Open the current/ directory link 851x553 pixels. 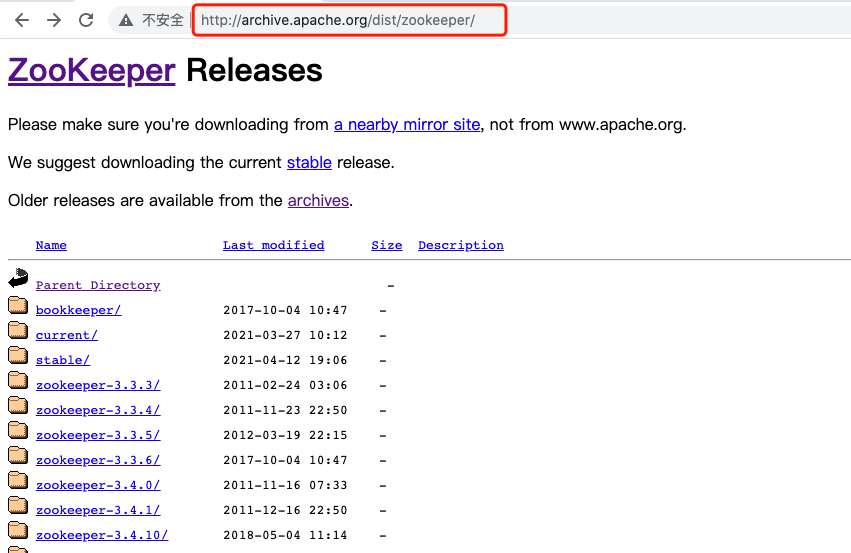(67, 335)
